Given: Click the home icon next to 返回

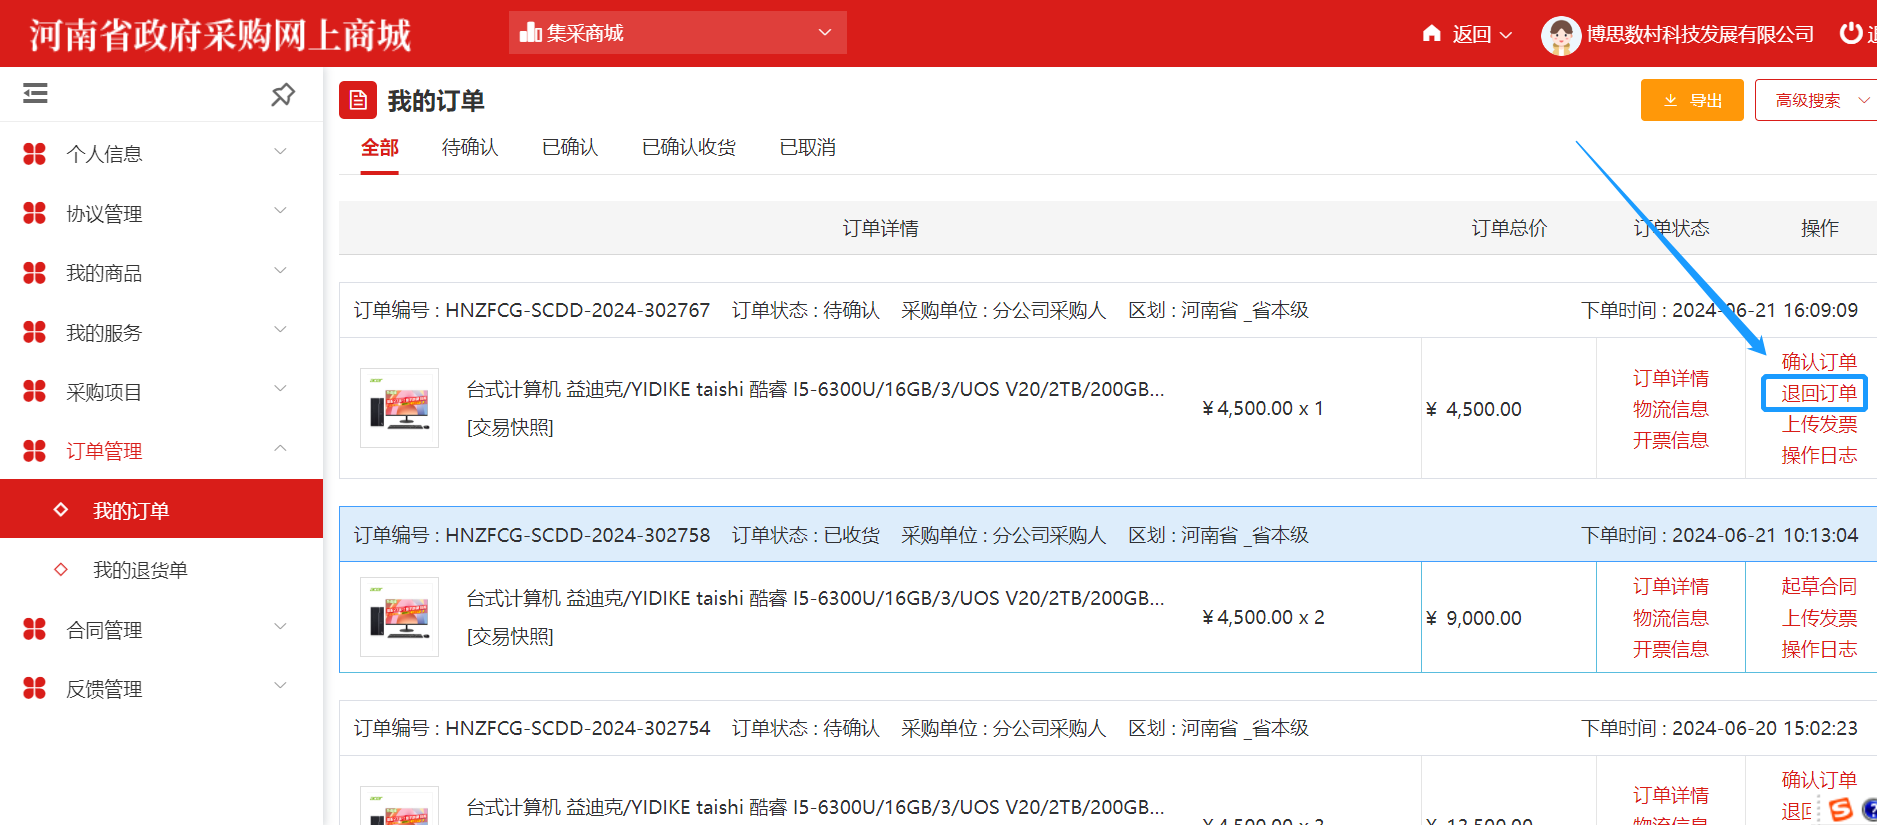Looking at the screenshot, I should click(x=1432, y=33).
